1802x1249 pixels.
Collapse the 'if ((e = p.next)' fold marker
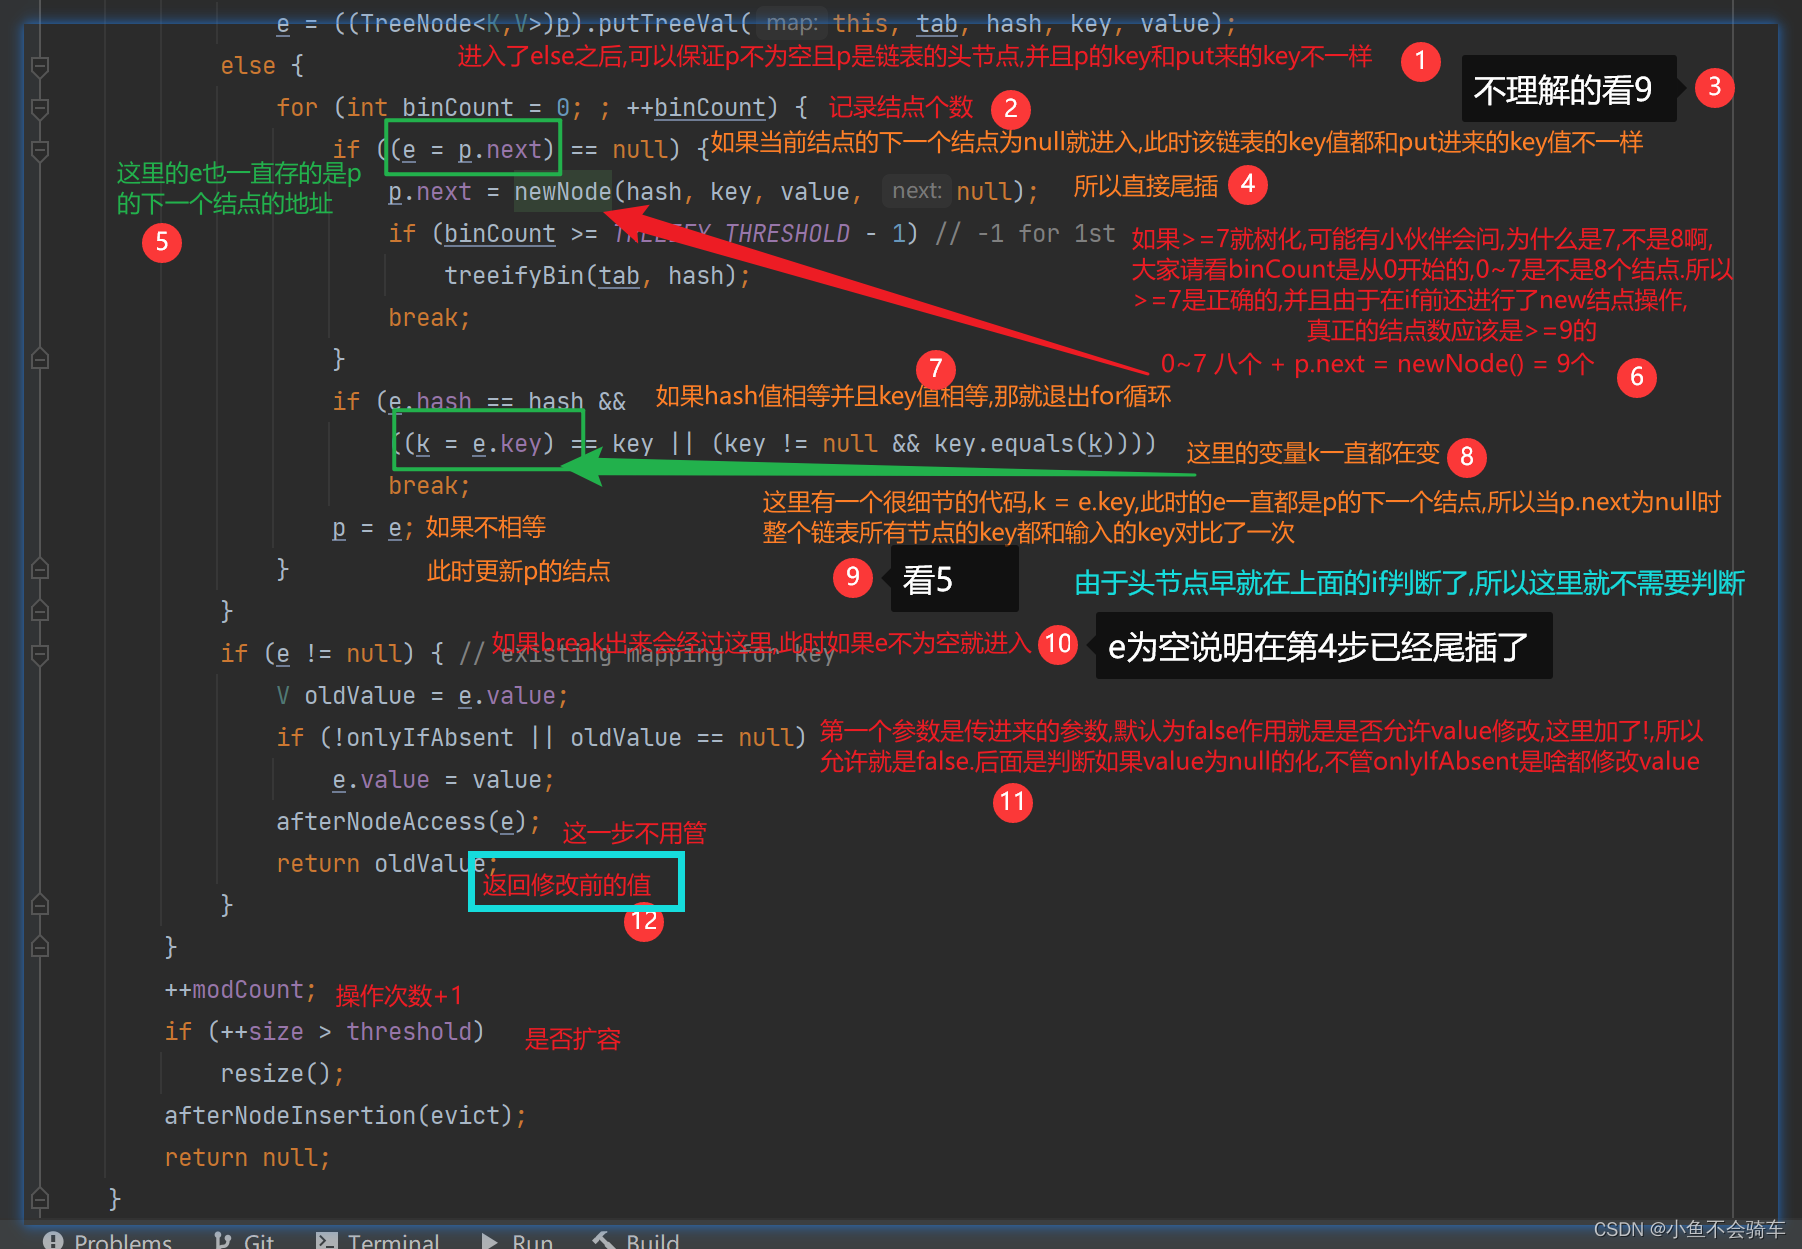(40, 150)
